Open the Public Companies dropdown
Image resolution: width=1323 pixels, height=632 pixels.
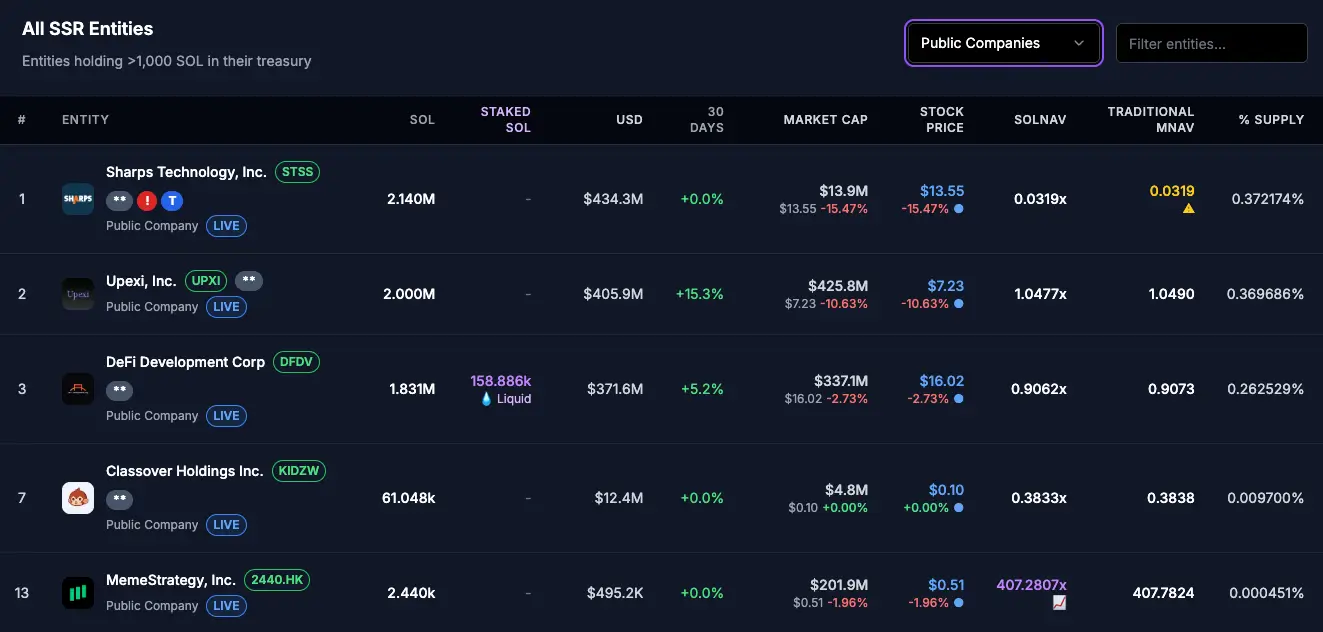pyautogui.click(x=1004, y=43)
